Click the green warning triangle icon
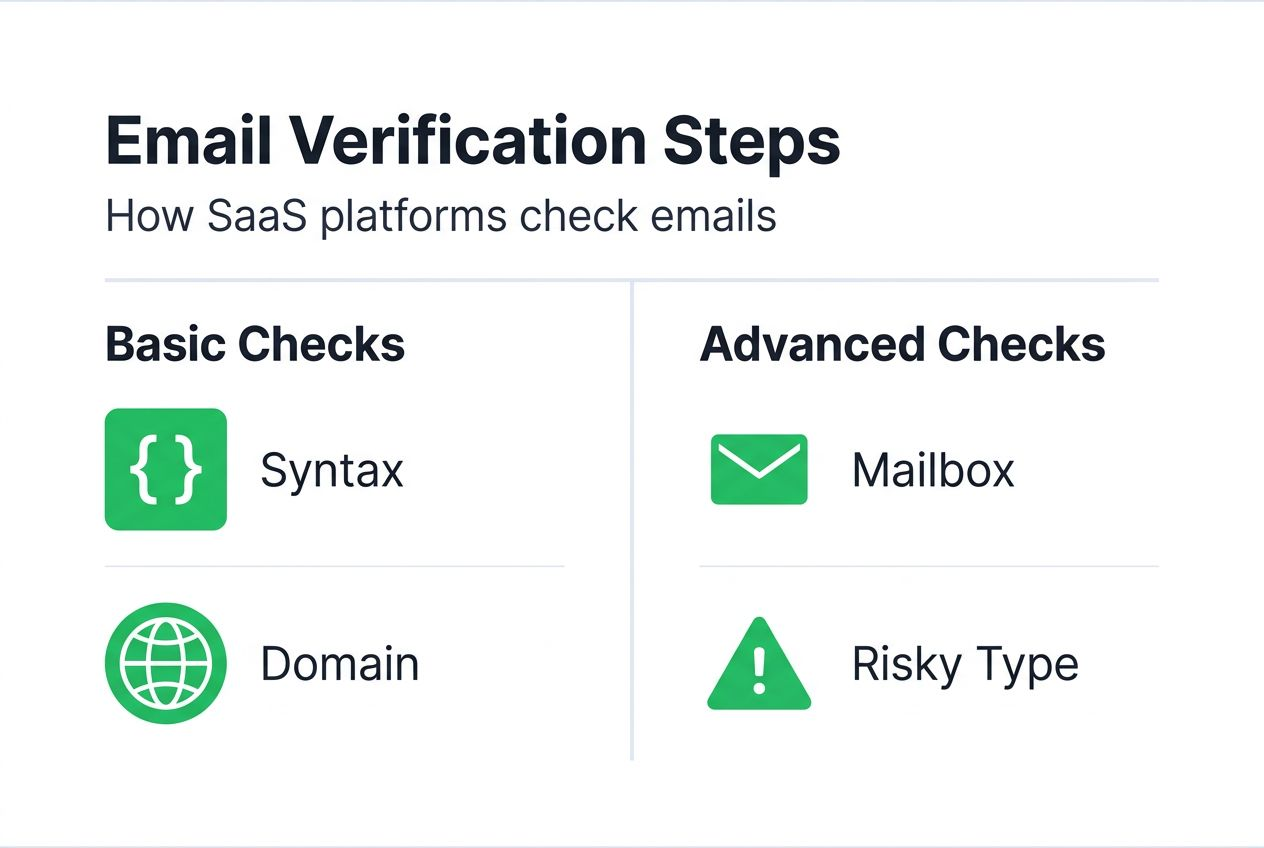This screenshot has height=848, width=1264. click(x=759, y=666)
